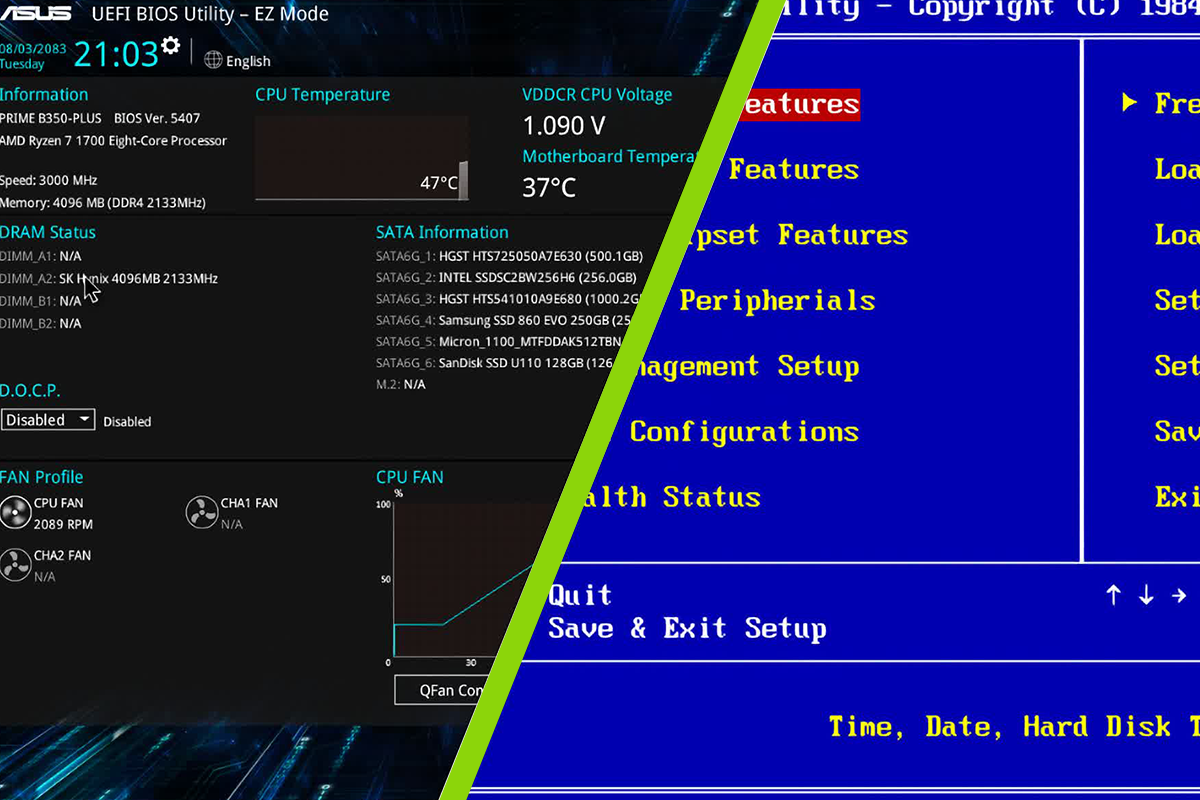Click the CPU FAN curve graph

465,580
